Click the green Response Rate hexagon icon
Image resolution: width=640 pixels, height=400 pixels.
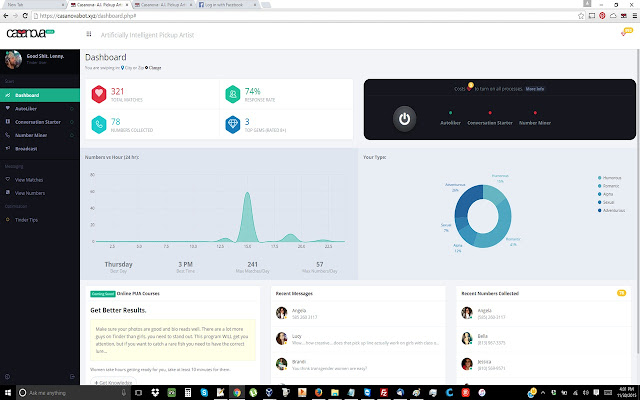click(233, 94)
